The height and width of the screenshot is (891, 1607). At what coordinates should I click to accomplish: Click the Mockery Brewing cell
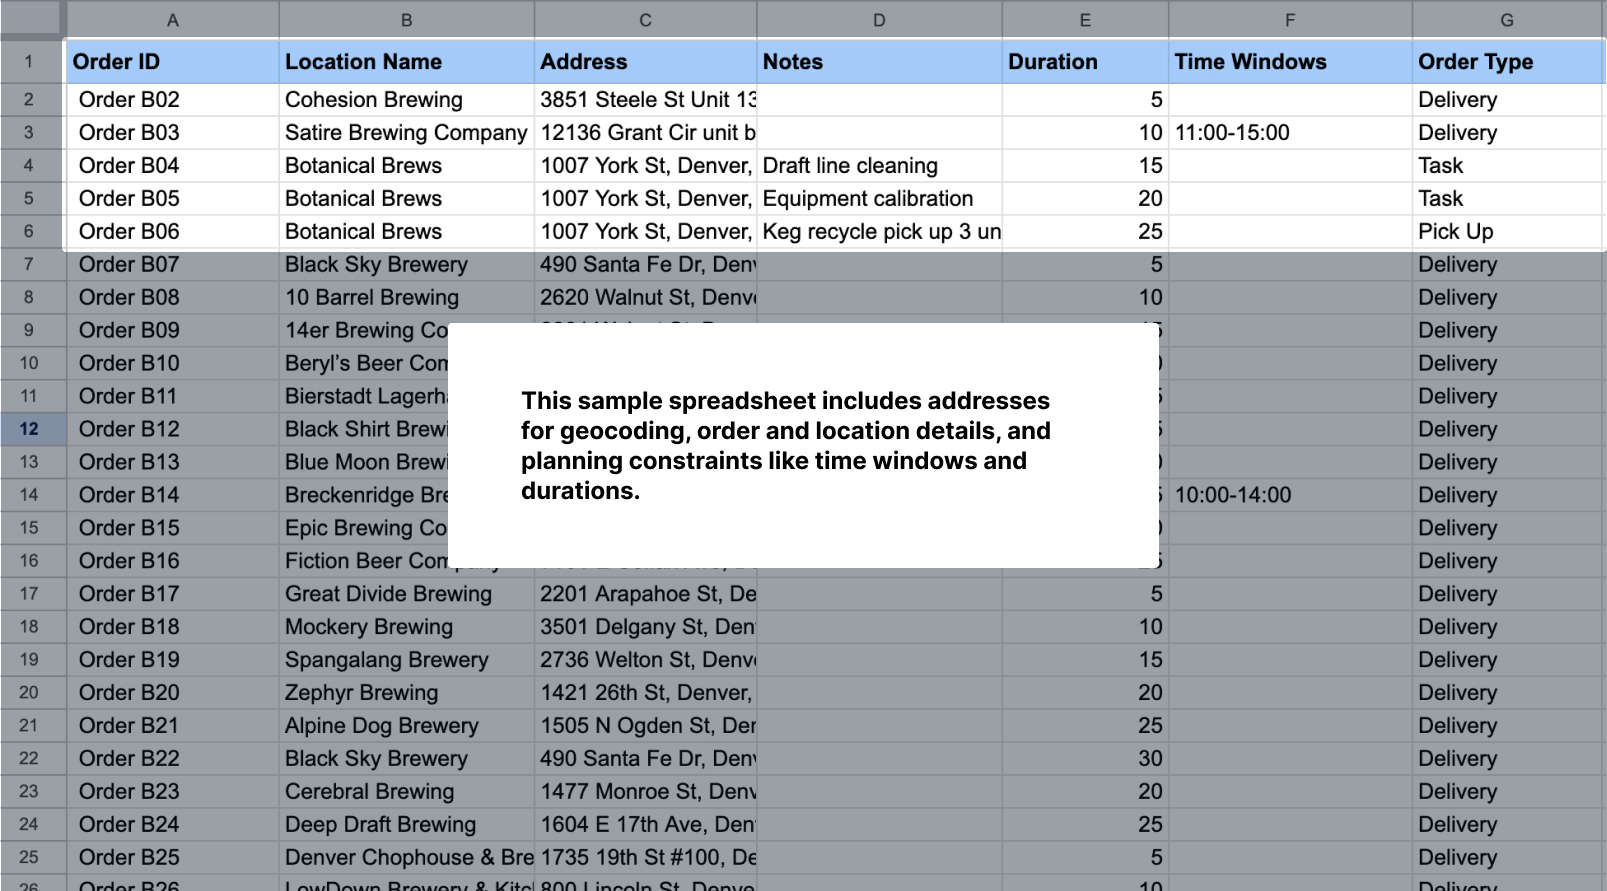pyautogui.click(x=406, y=627)
